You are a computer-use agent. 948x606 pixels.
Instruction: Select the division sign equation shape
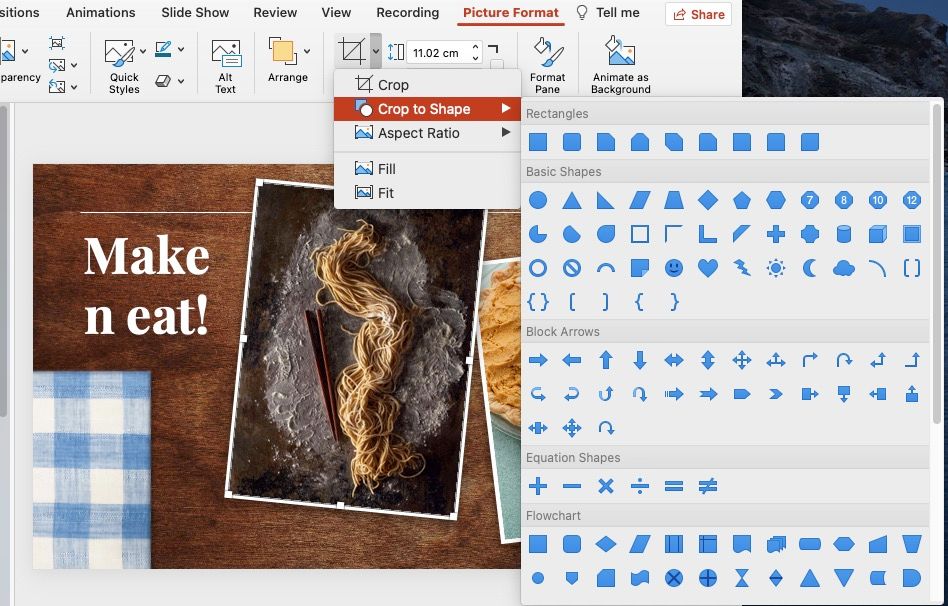click(640, 486)
